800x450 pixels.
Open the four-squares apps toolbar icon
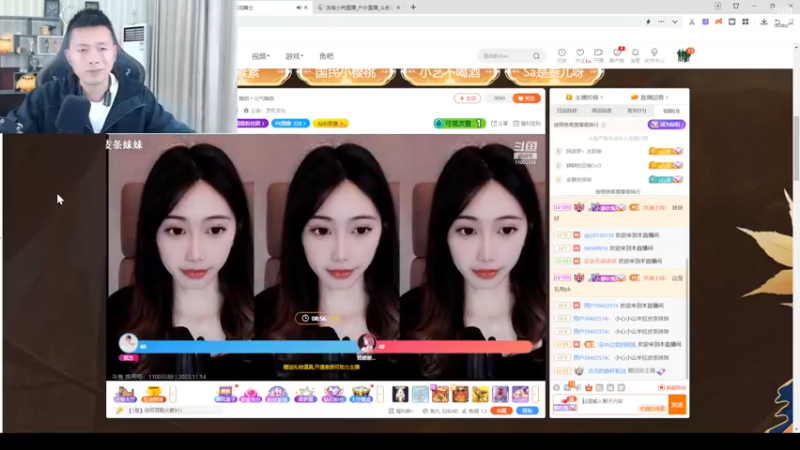click(745, 22)
